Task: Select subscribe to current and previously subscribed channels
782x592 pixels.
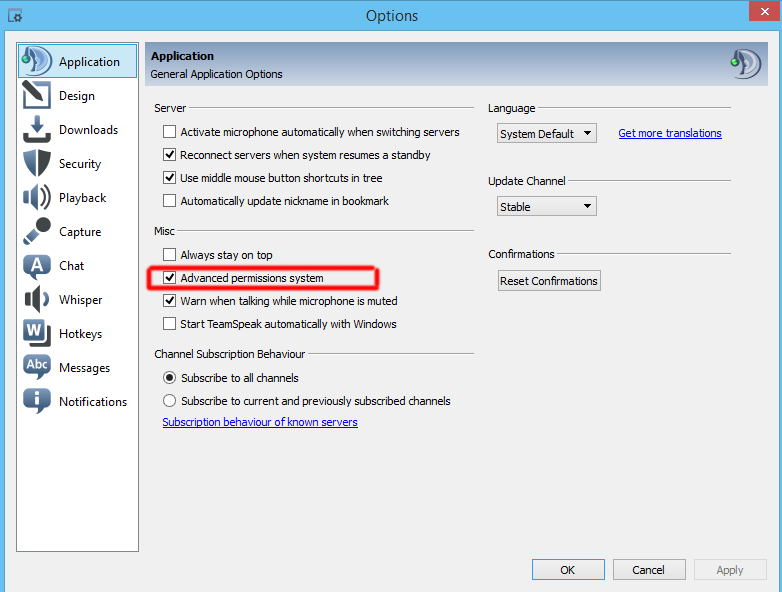Action: (170, 400)
